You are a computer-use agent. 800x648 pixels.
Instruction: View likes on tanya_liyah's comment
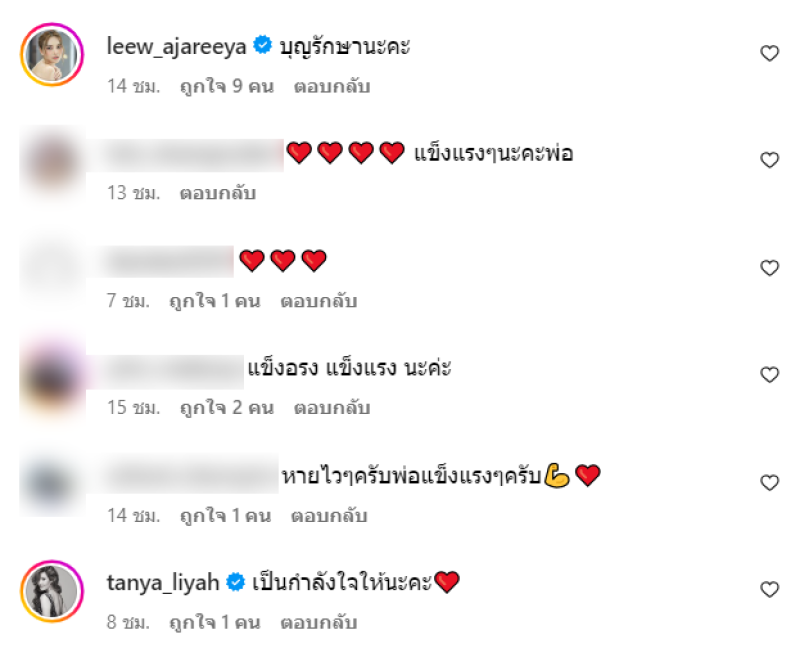[x=215, y=622]
